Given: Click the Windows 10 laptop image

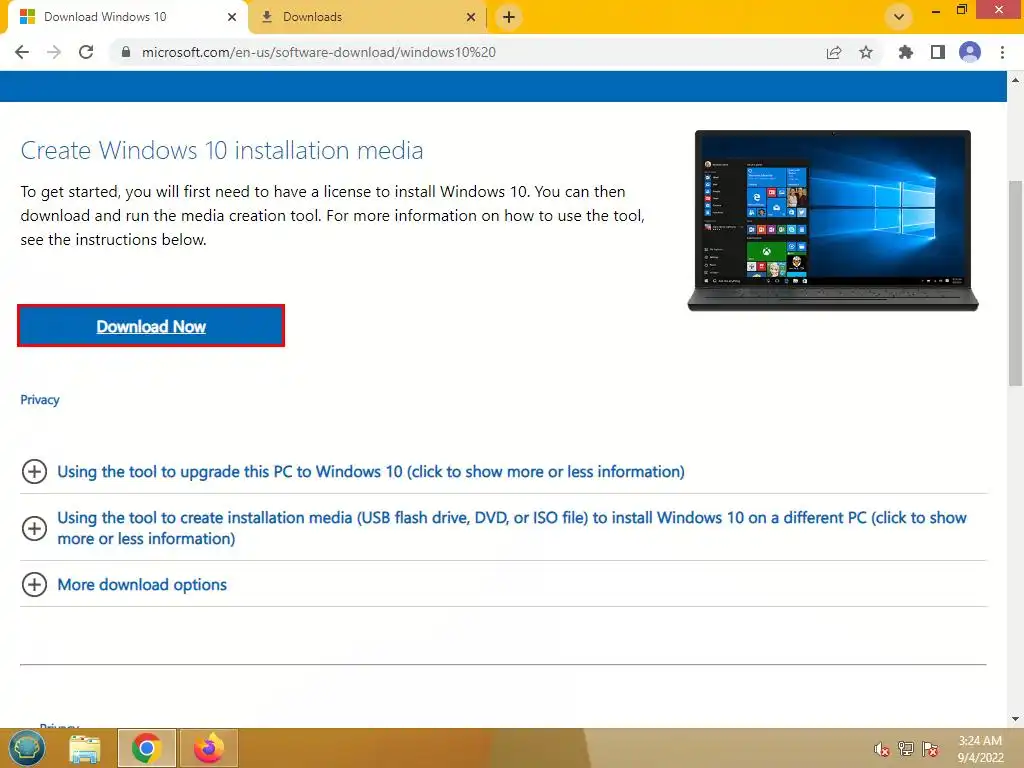Looking at the screenshot, I should 833,221.
